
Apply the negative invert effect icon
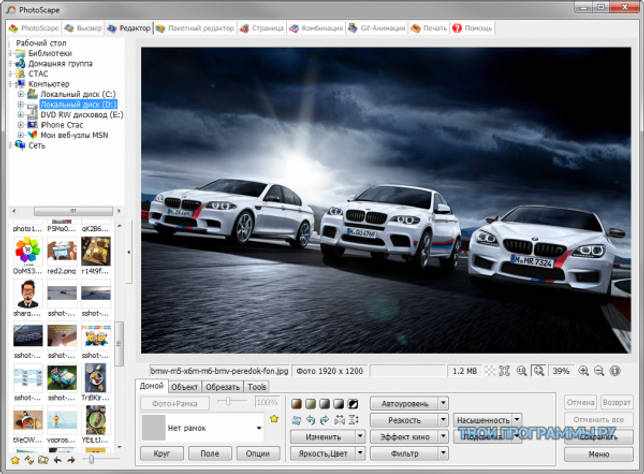click(353, 404)
